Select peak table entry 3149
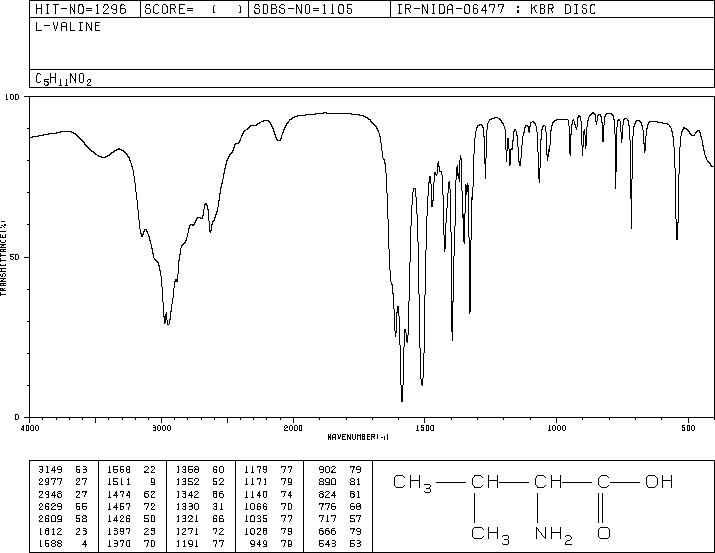The height and width of the screenshot is (553, 715). [50, 470]
